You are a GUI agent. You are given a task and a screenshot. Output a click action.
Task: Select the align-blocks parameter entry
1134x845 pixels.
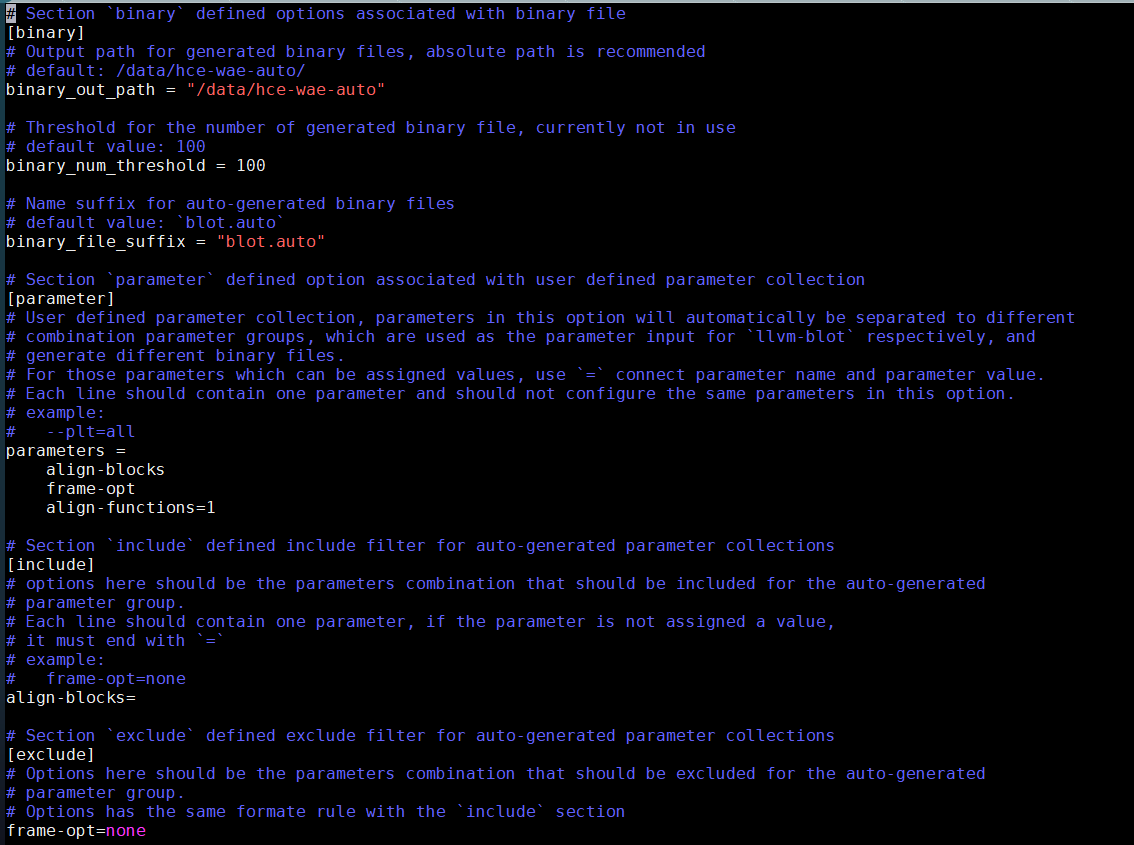(106, 470)
